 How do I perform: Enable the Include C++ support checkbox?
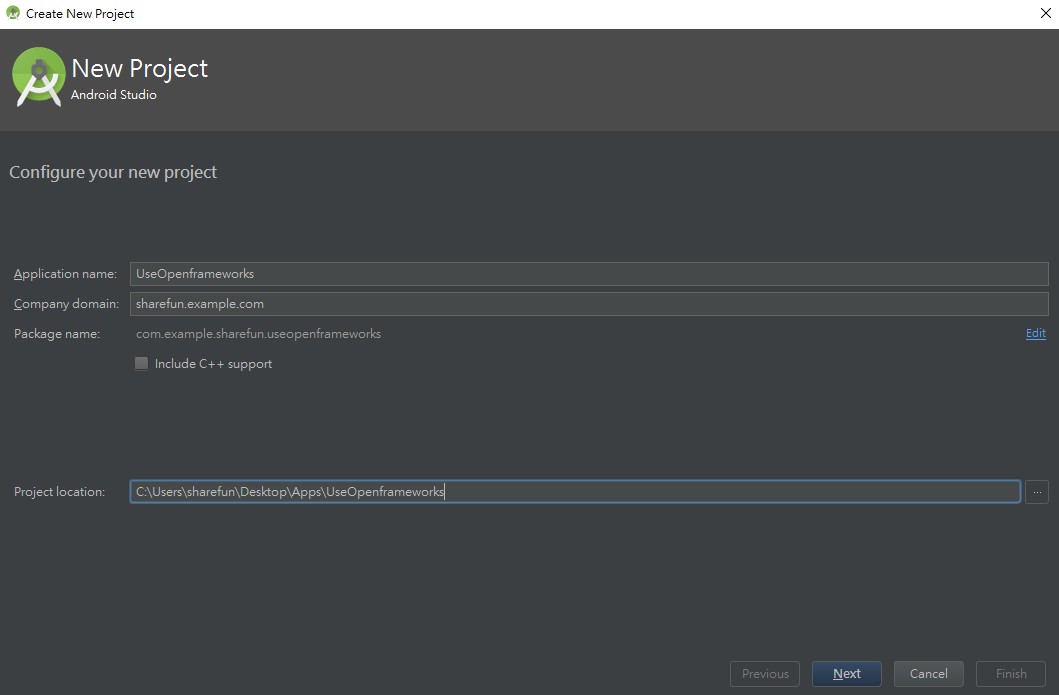click(x=142, y=364)
